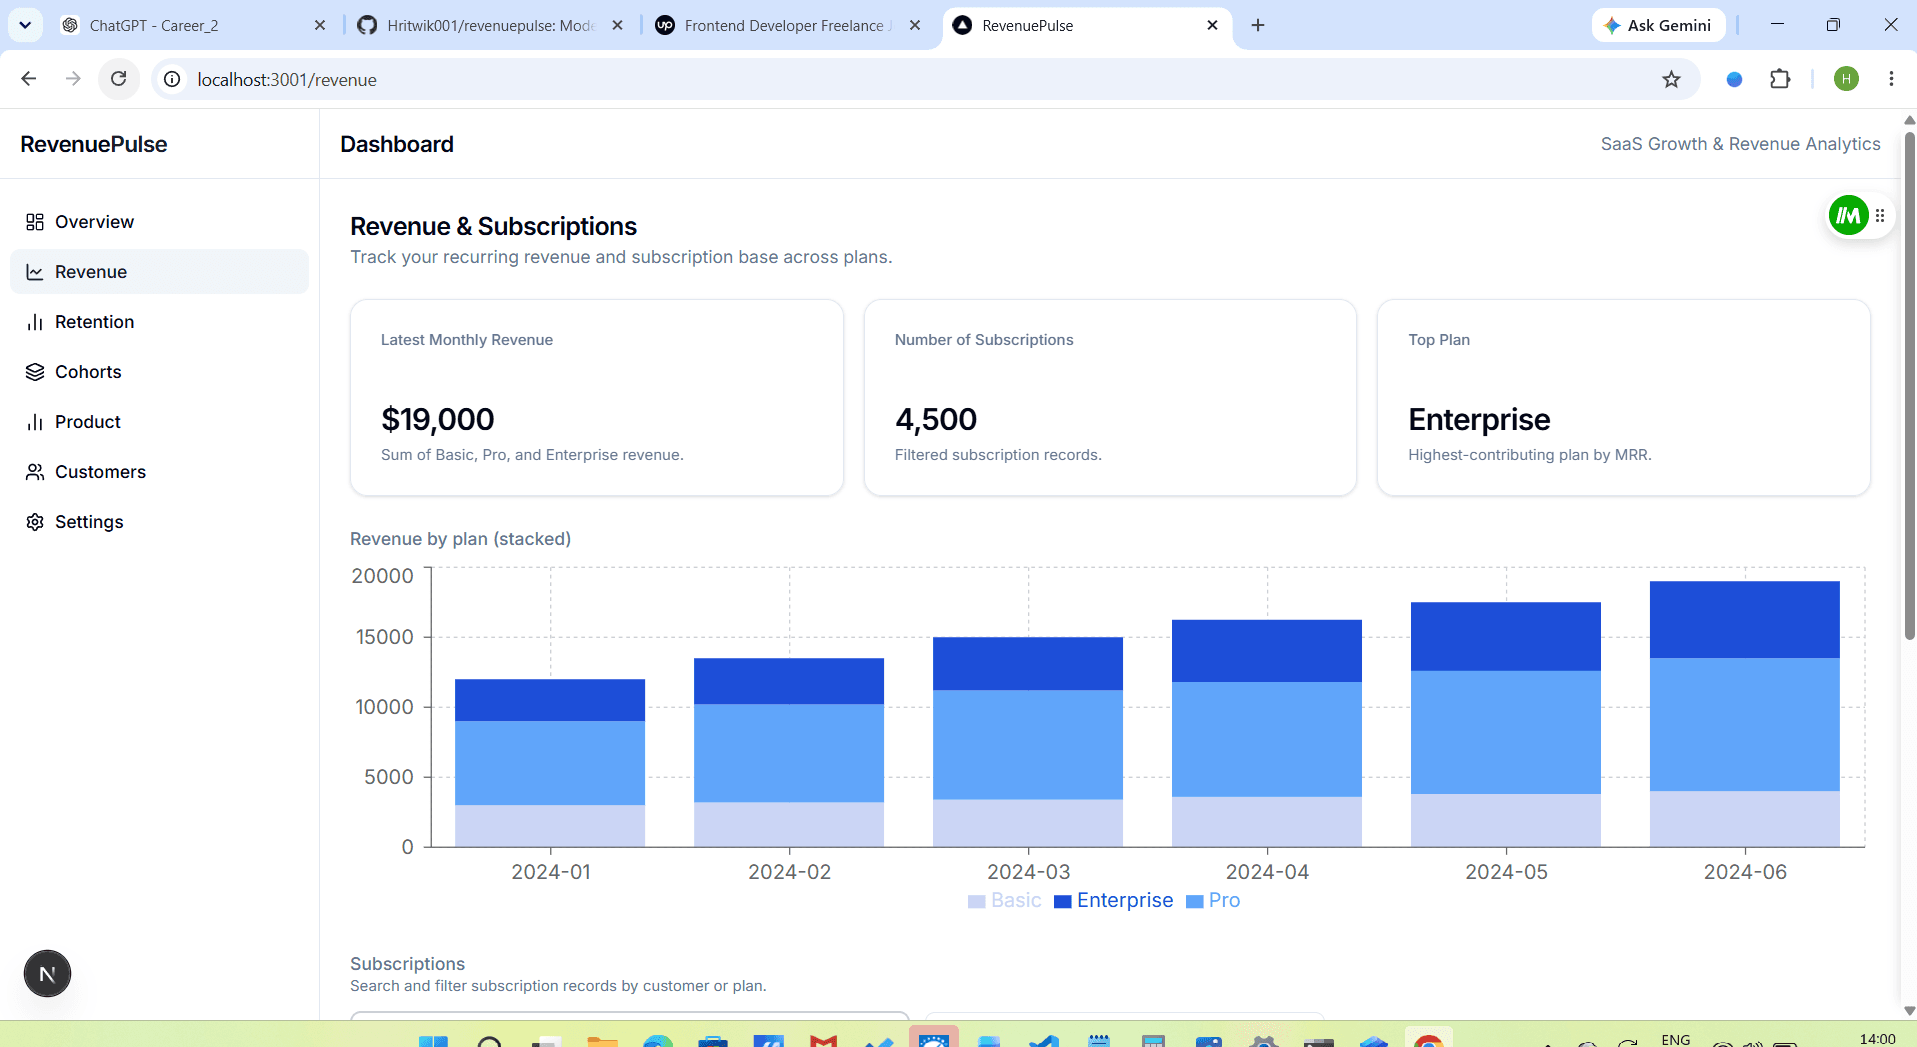Screen dimensions: 1917x1047
Task: Click the Enterprise segment of the 2024-06 bar
Action: [1745, 619]
